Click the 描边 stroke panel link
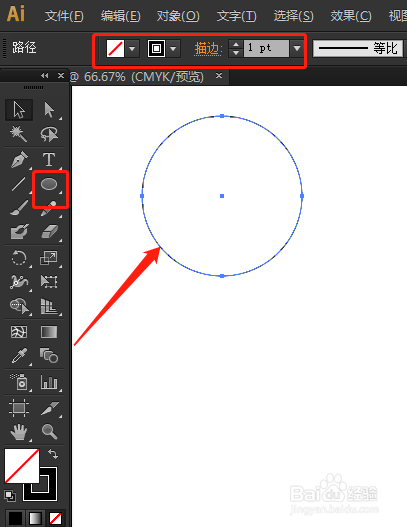 [x=208, y=49]
